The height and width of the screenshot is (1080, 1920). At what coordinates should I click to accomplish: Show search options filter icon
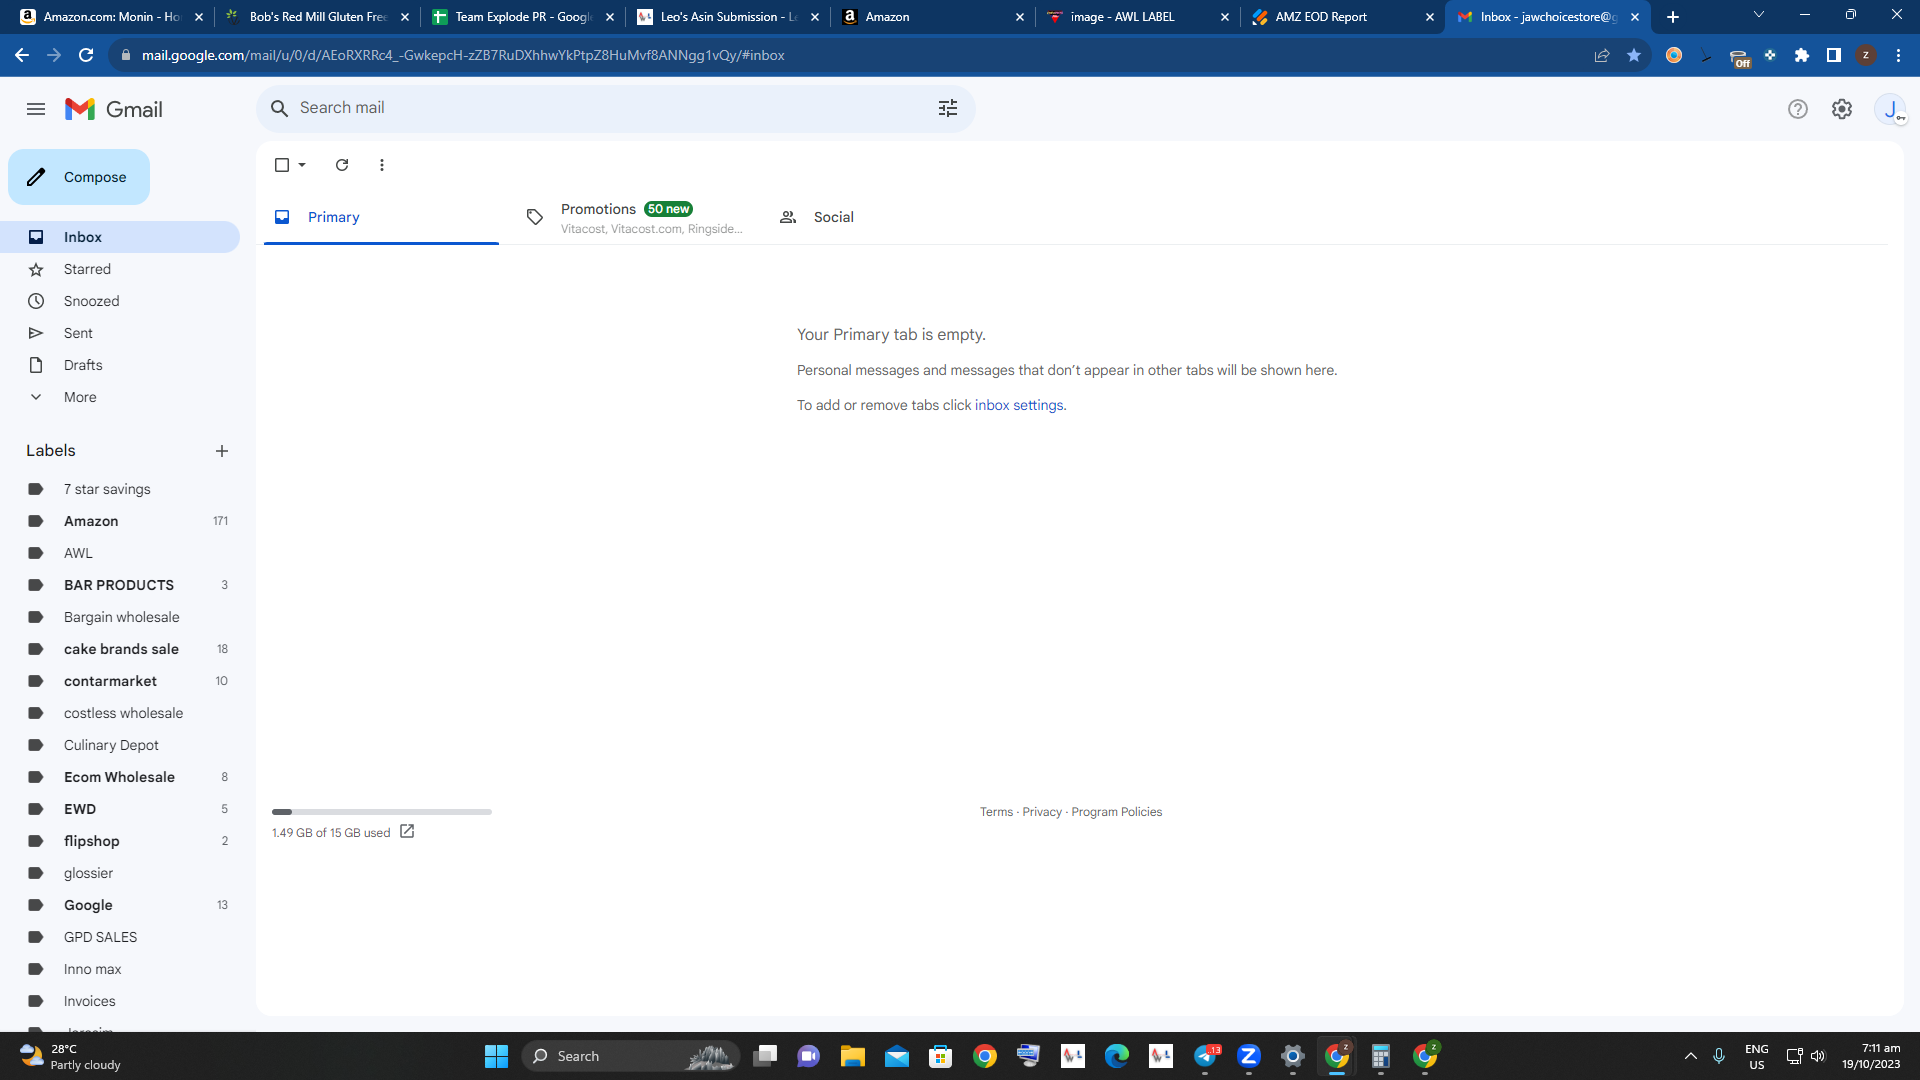948,108
